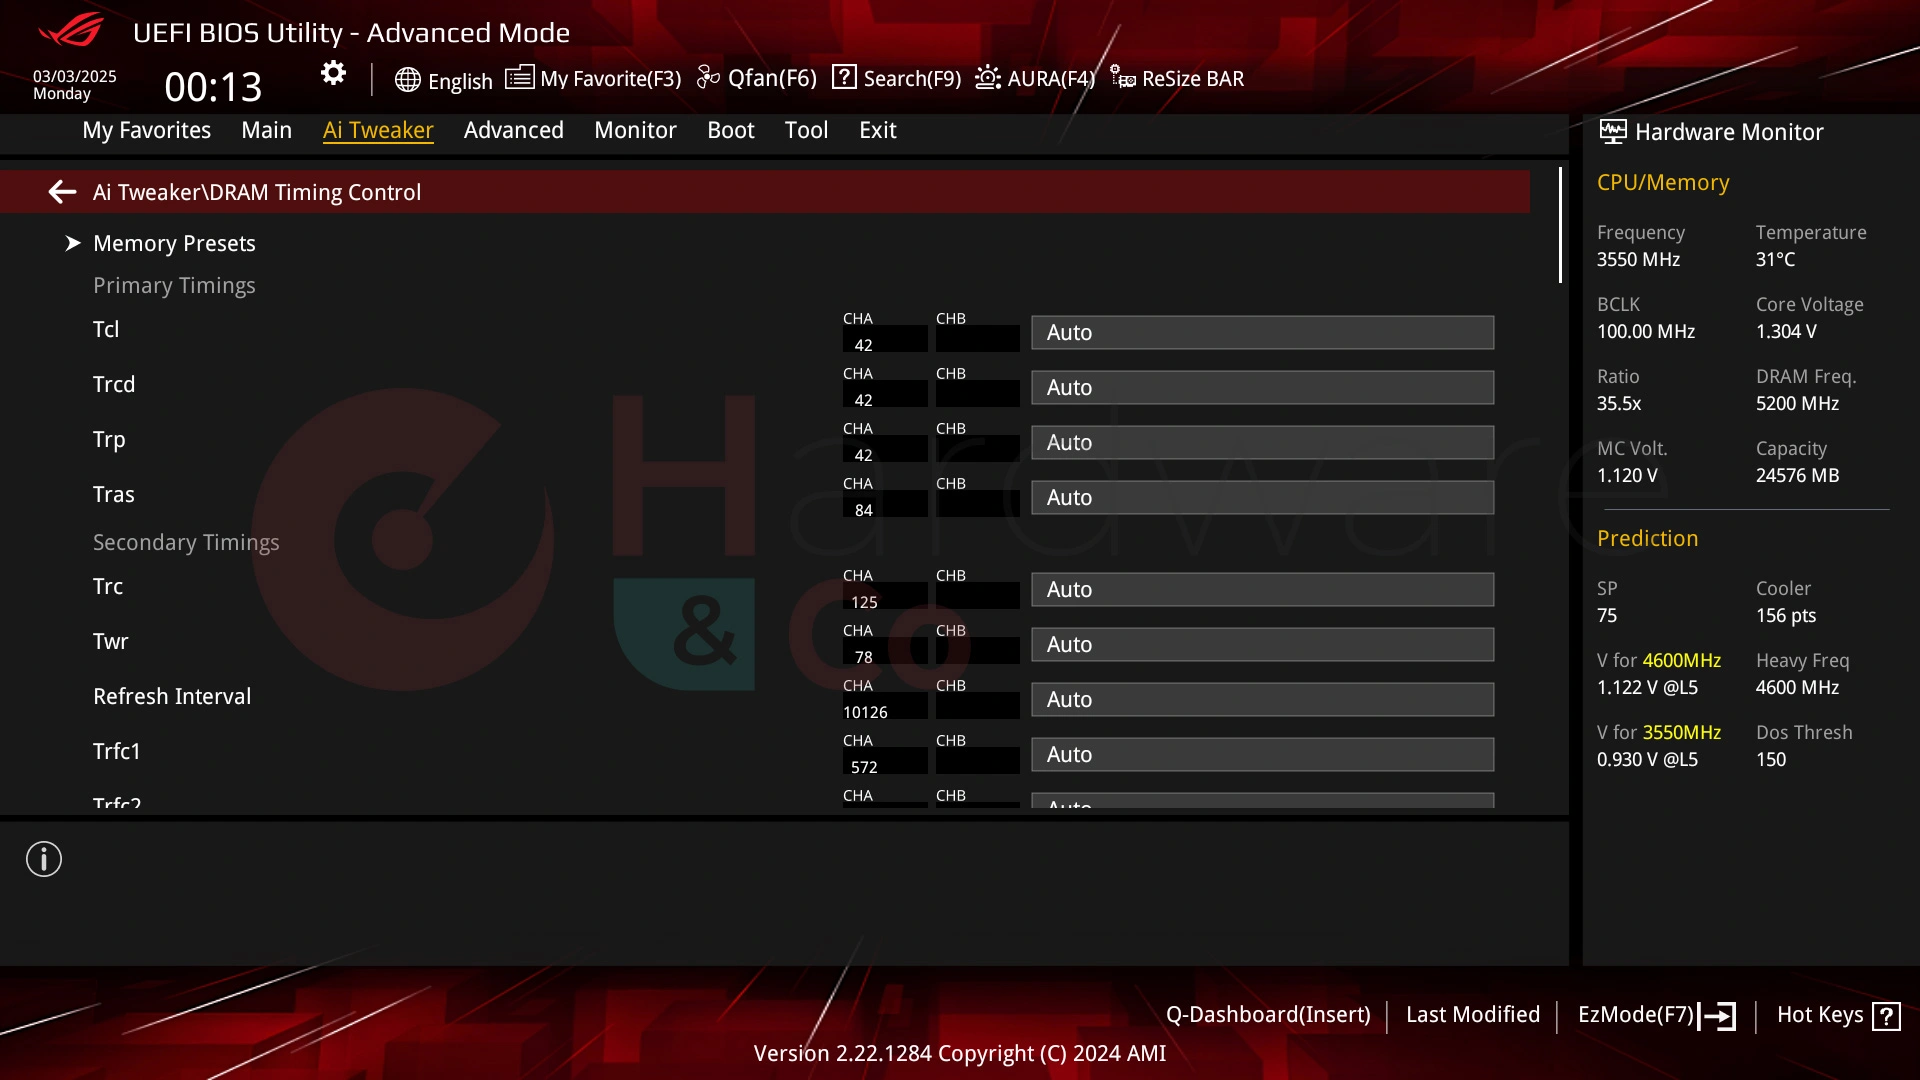Click Q-Dashboard Insert button
Image resolution: width=1920 pixels, height=1080 pixels.
point(1266,1014)
